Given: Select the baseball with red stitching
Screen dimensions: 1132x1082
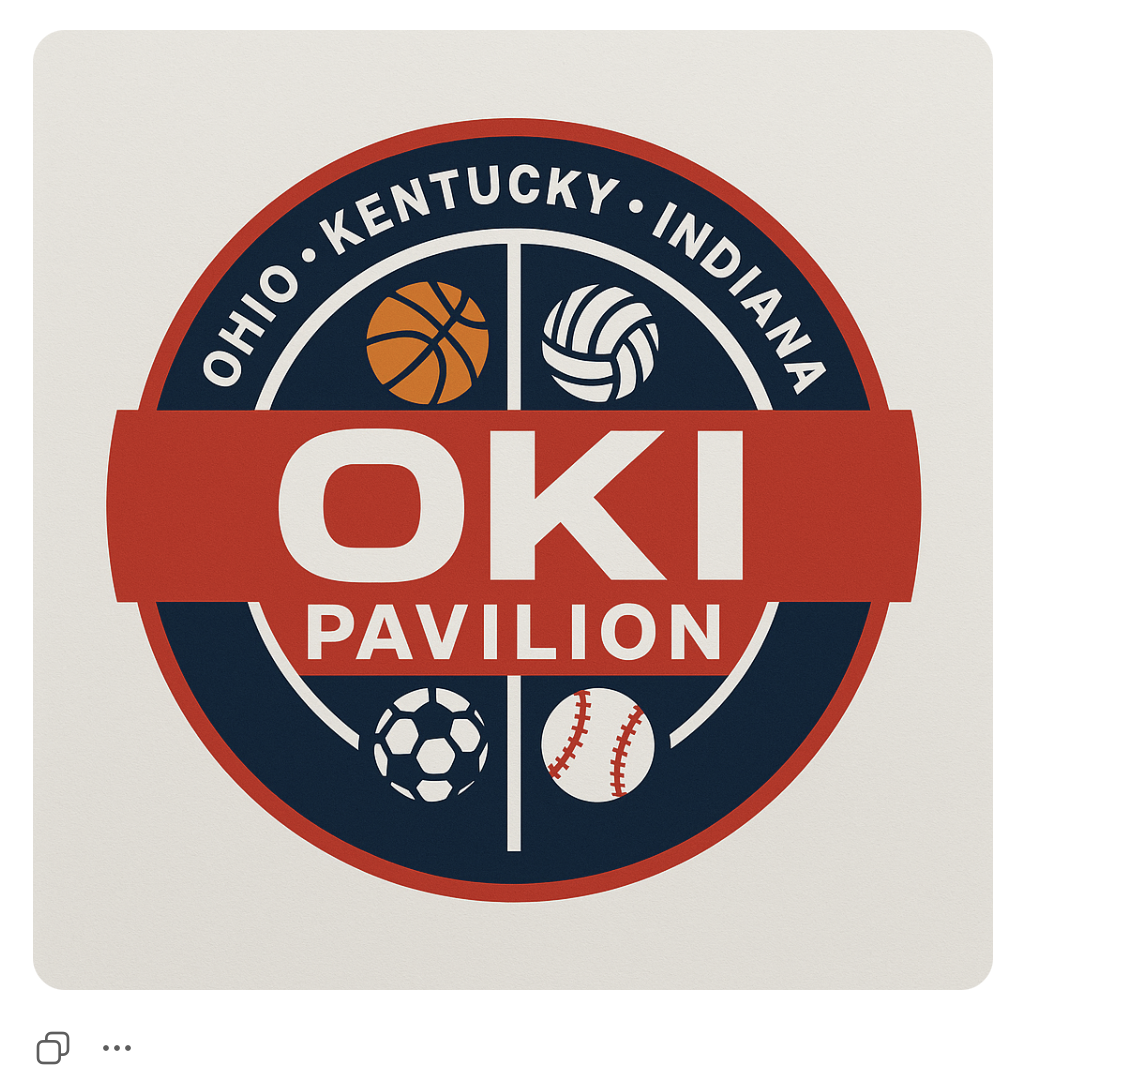Looking at the screenshot, I should [598, 744].
